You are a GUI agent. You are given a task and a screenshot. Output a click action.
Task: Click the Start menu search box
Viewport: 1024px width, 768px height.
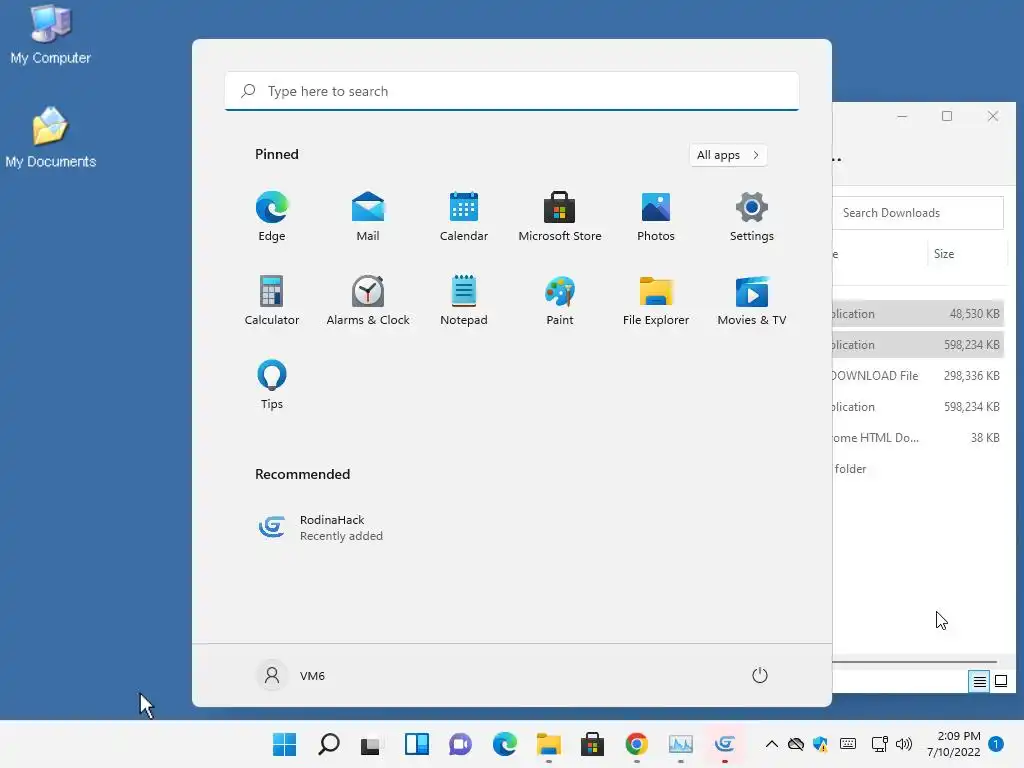coord(512,91)
